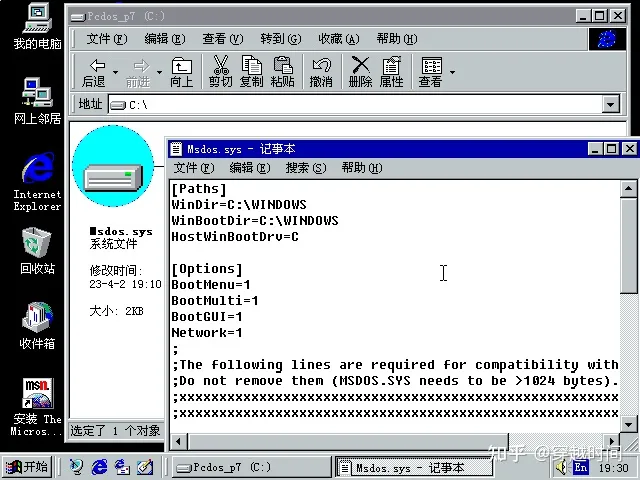Select Inbox (收件箱) desktop icon
The width and height of the screenshot is (640, 480).
tap(37, 326)
